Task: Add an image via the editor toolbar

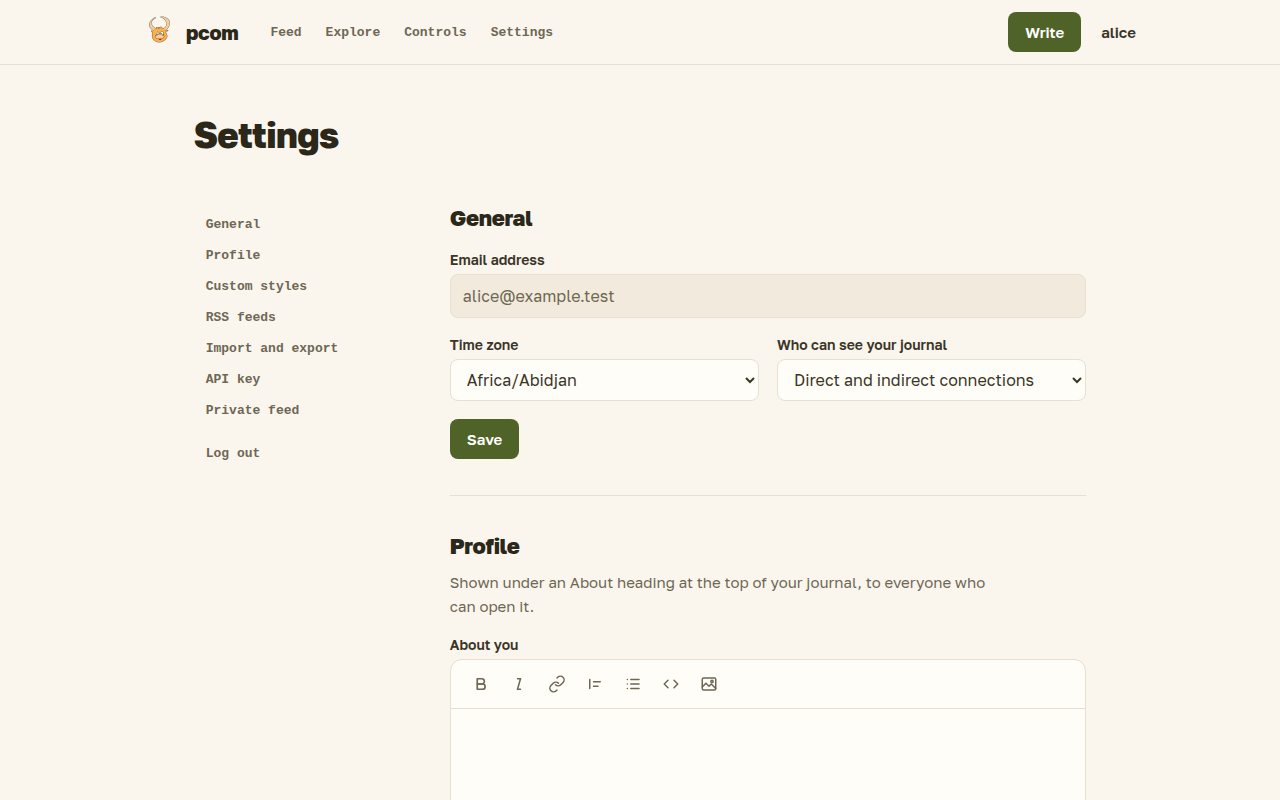Action: pyautogui.click(x=709, y=684)
